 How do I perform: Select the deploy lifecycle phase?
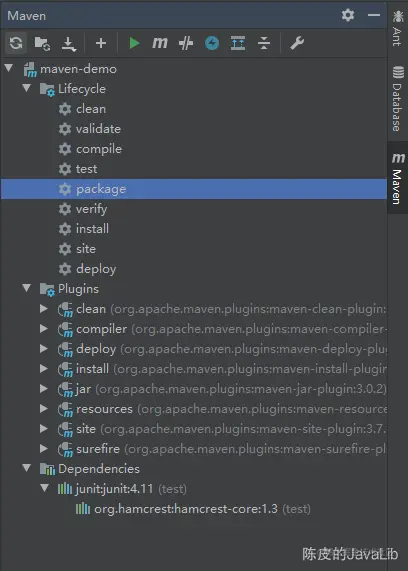click(x=193, y=269)
